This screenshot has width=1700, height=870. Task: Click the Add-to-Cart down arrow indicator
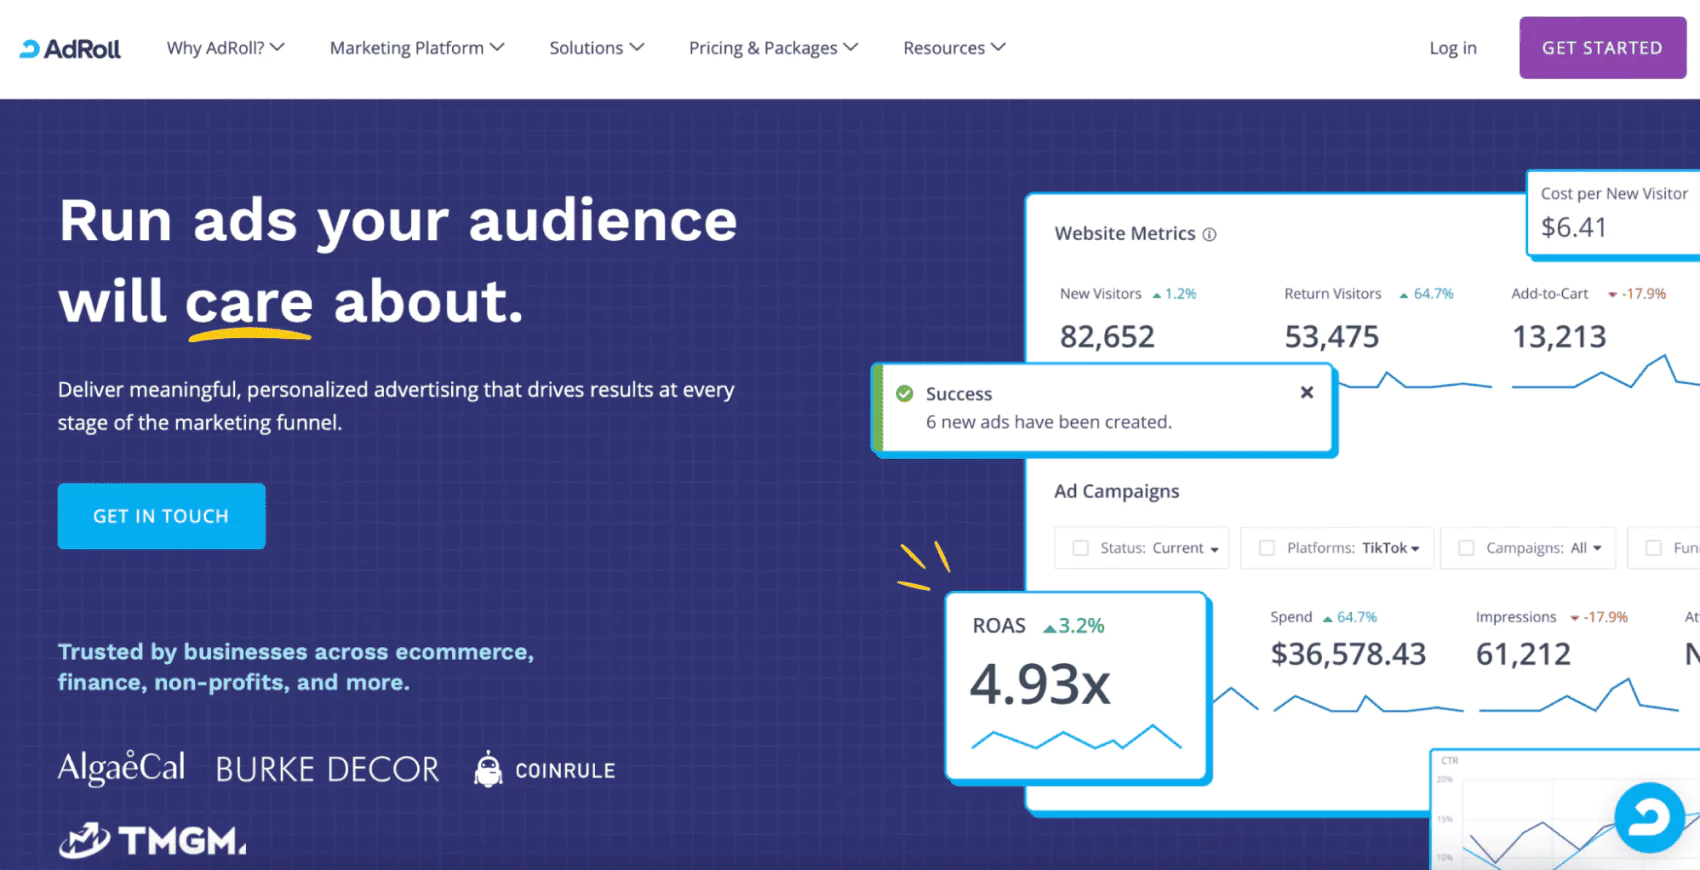pos(1612,295)
